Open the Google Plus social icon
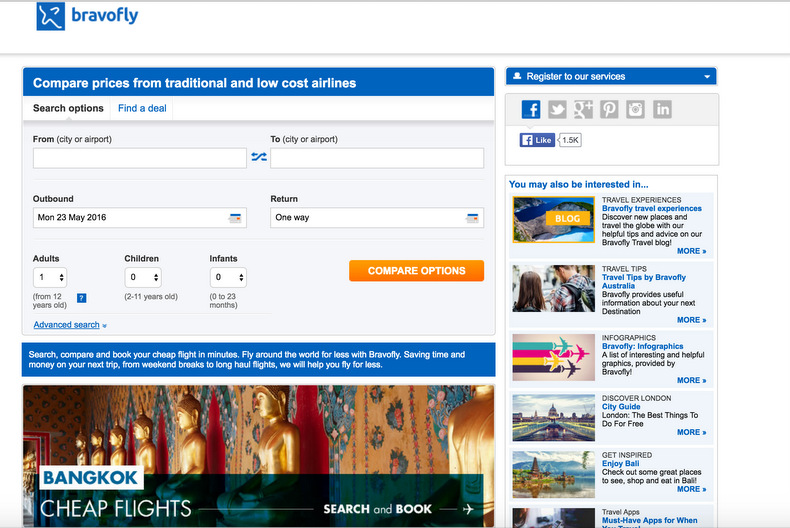Viewport: 790px width, 528px height. (x=583, y=109)
